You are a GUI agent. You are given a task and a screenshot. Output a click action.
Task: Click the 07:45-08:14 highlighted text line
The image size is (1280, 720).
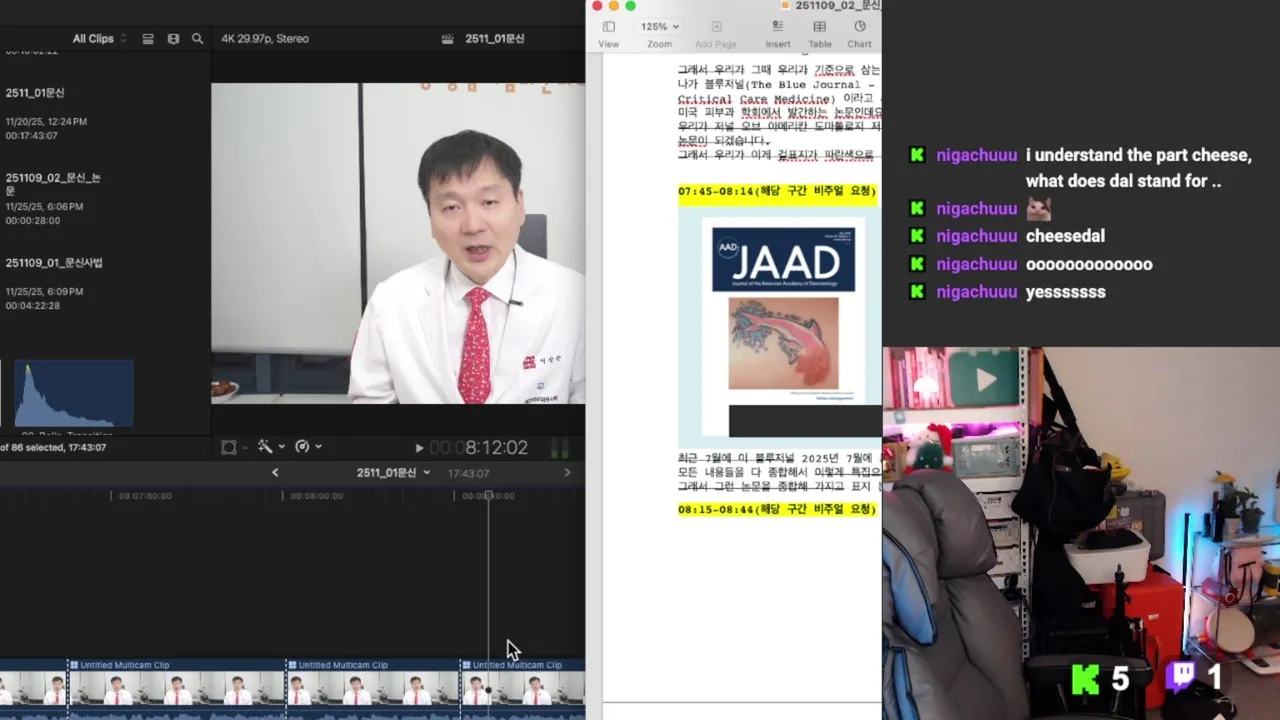tap(777, 191)
